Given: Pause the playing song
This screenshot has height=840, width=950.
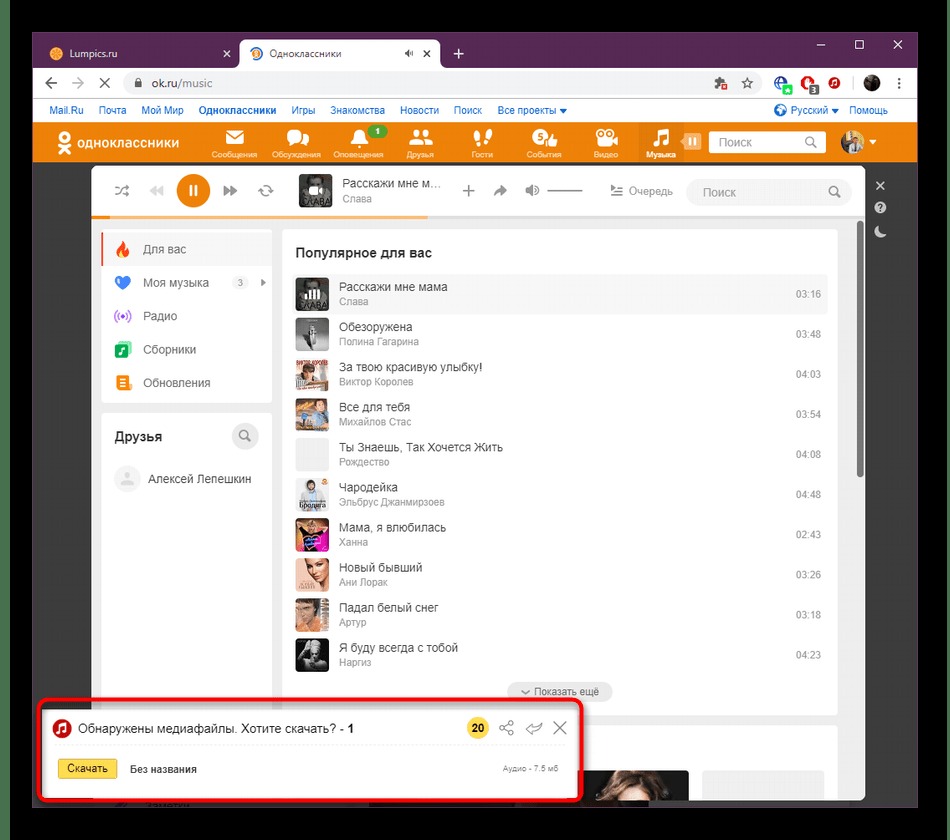Looking at the screenshot, I should pos(193,191).
